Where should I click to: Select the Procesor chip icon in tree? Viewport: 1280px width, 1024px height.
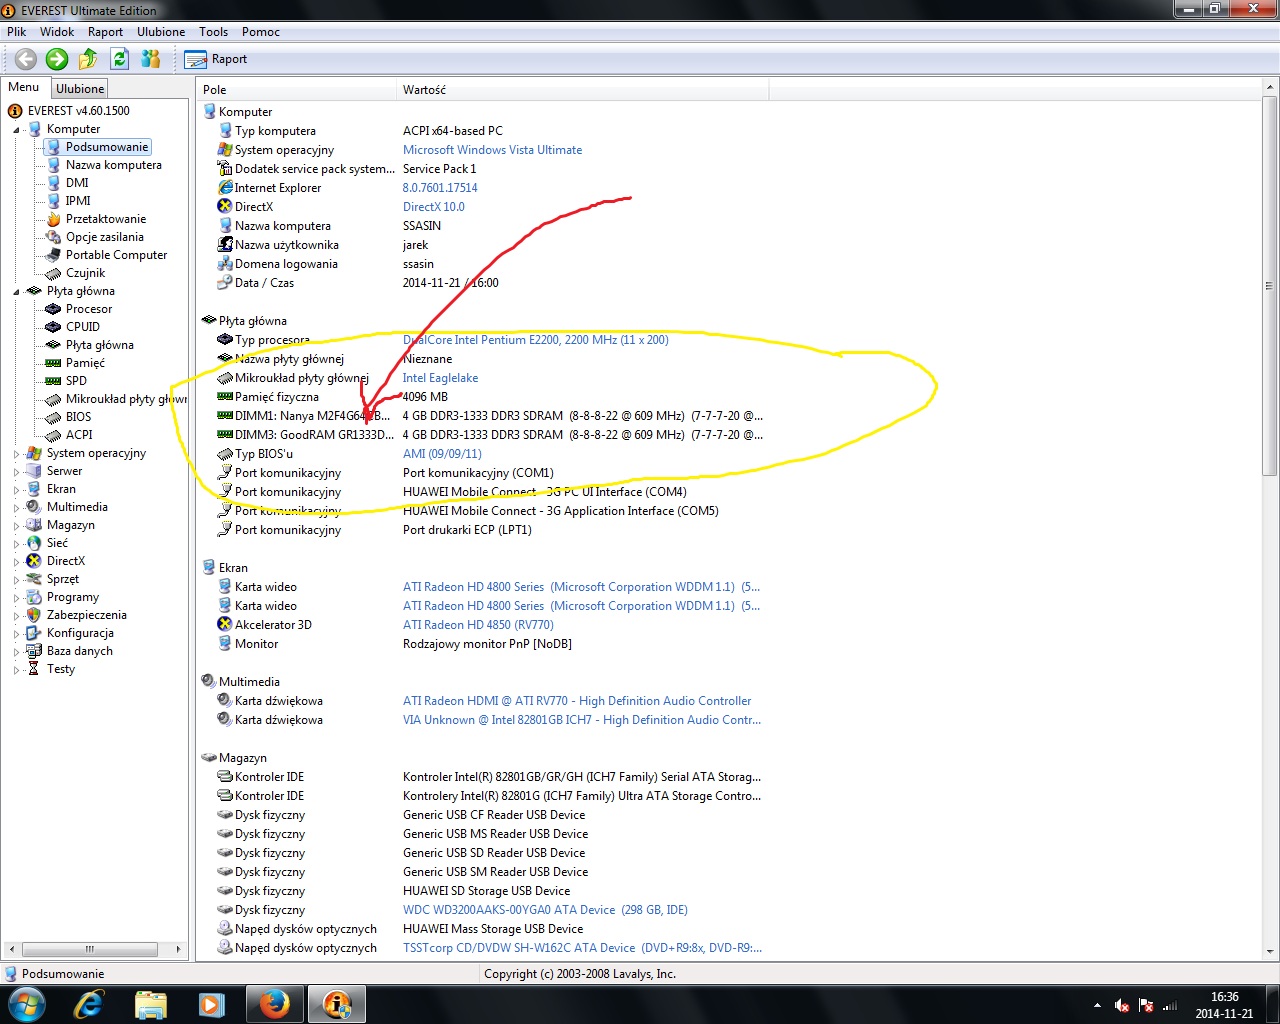coord(53,309)
